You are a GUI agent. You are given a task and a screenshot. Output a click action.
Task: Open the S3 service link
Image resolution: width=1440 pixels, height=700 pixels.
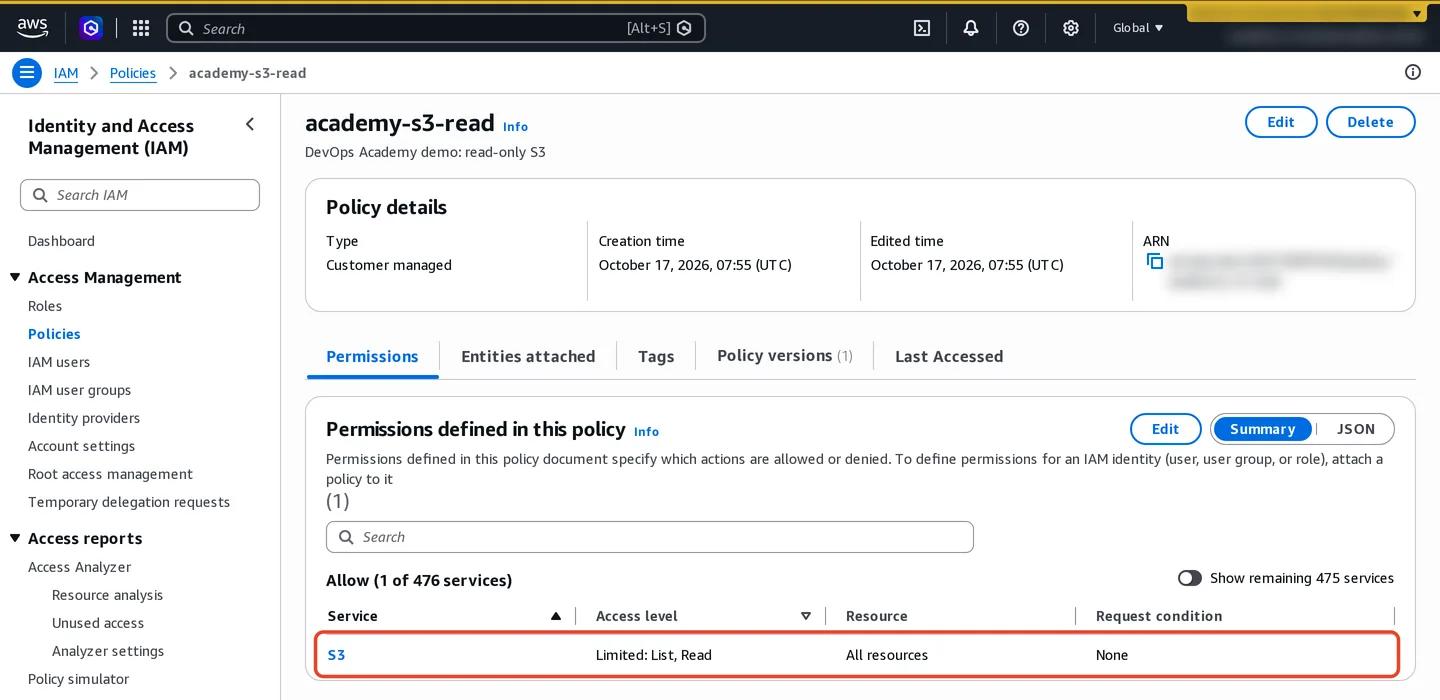[x=336, y=655]
